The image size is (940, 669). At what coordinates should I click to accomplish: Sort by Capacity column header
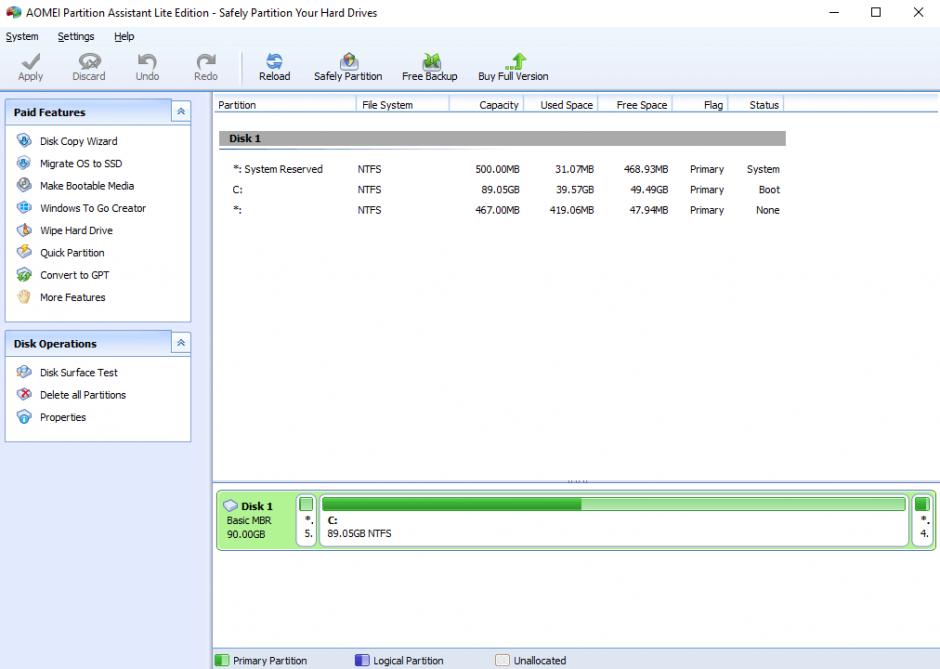[486, 105]
